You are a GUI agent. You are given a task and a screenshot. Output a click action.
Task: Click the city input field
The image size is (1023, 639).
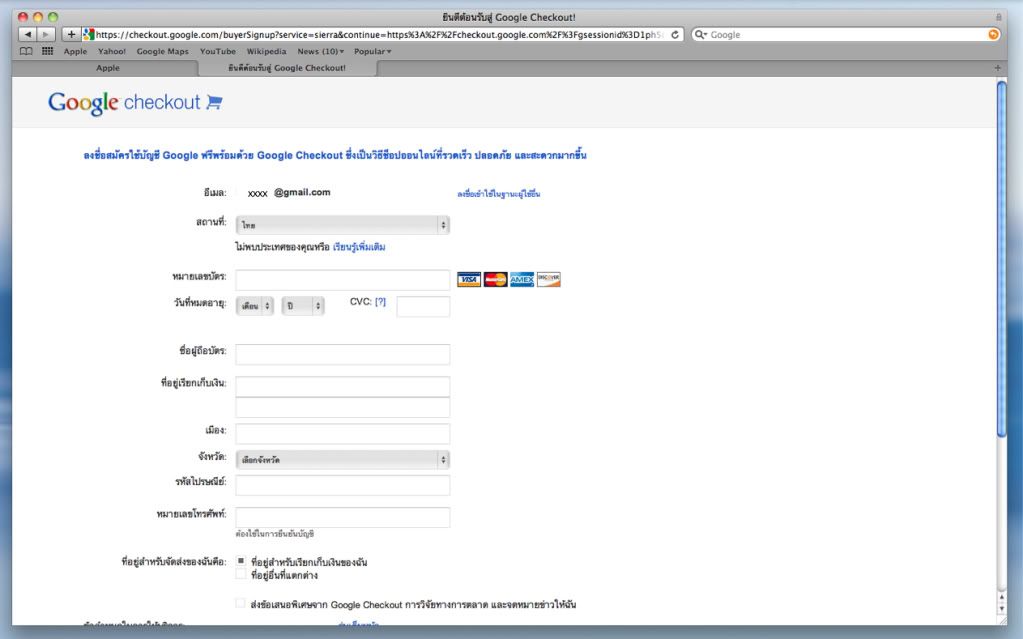(x=343, y=434)
